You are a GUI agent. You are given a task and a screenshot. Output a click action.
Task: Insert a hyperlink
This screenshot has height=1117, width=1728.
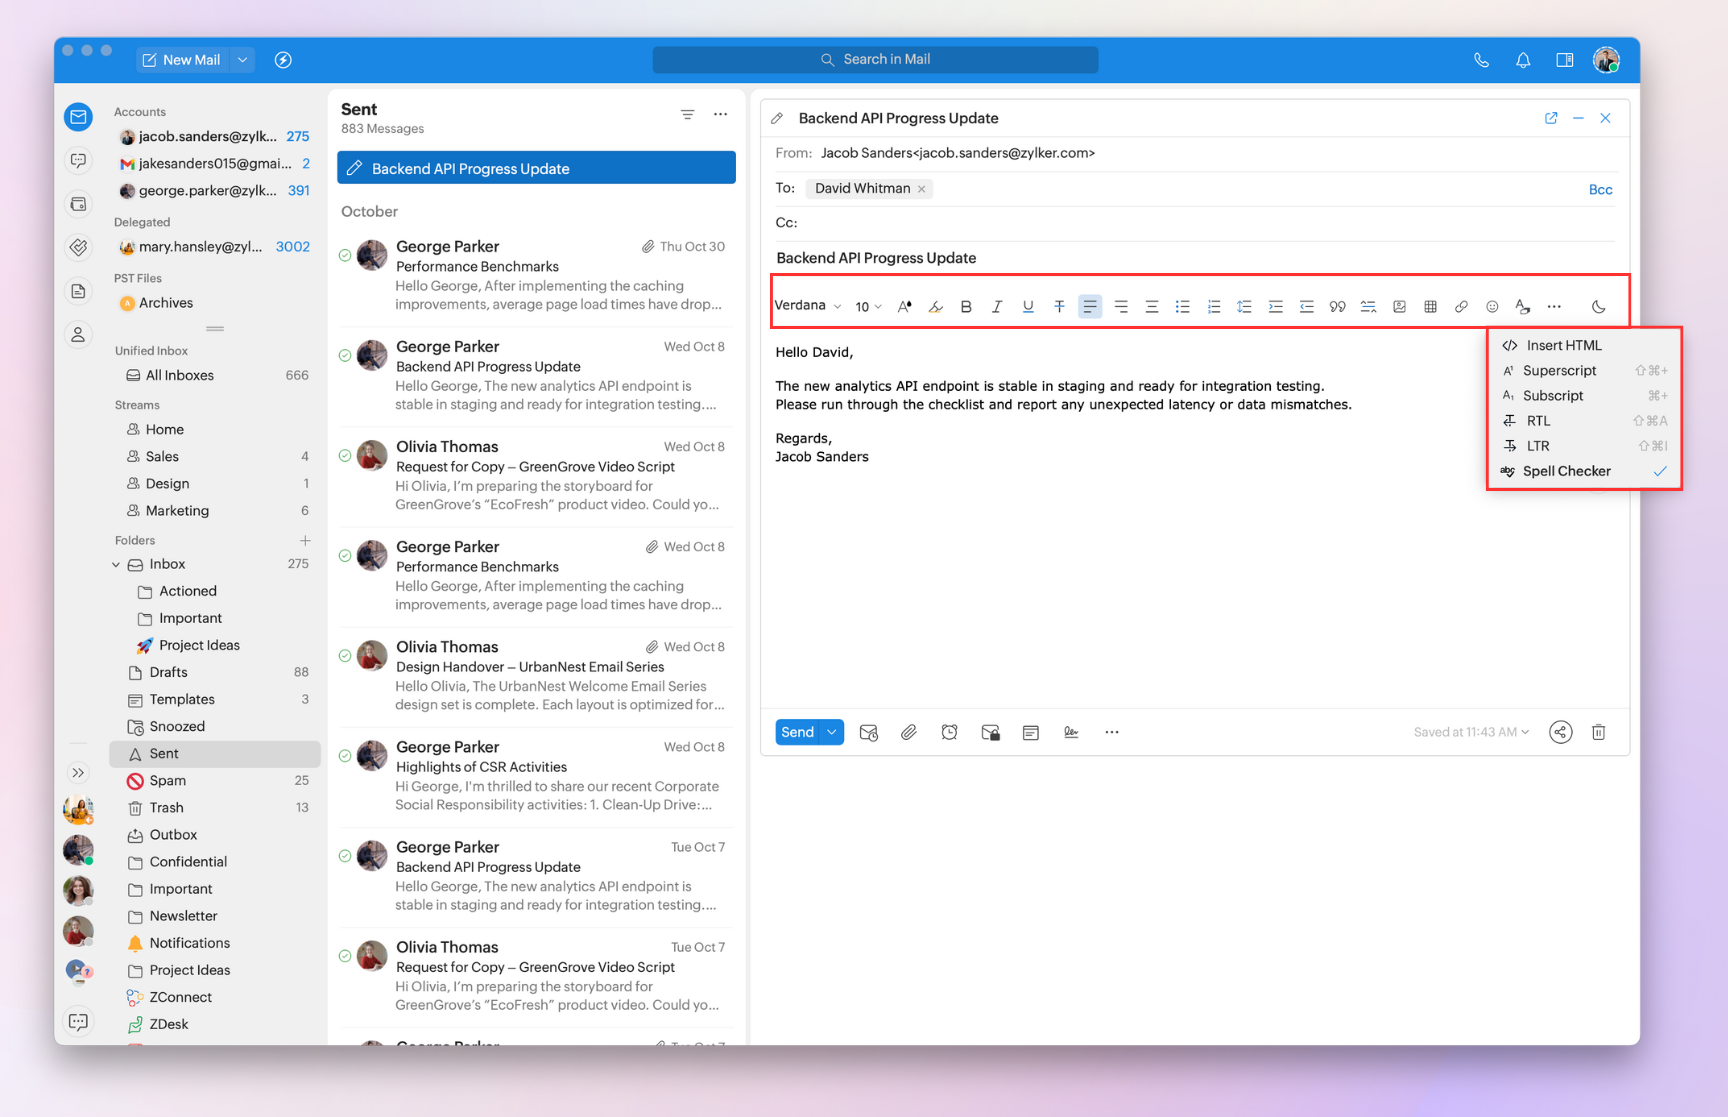1462,307
